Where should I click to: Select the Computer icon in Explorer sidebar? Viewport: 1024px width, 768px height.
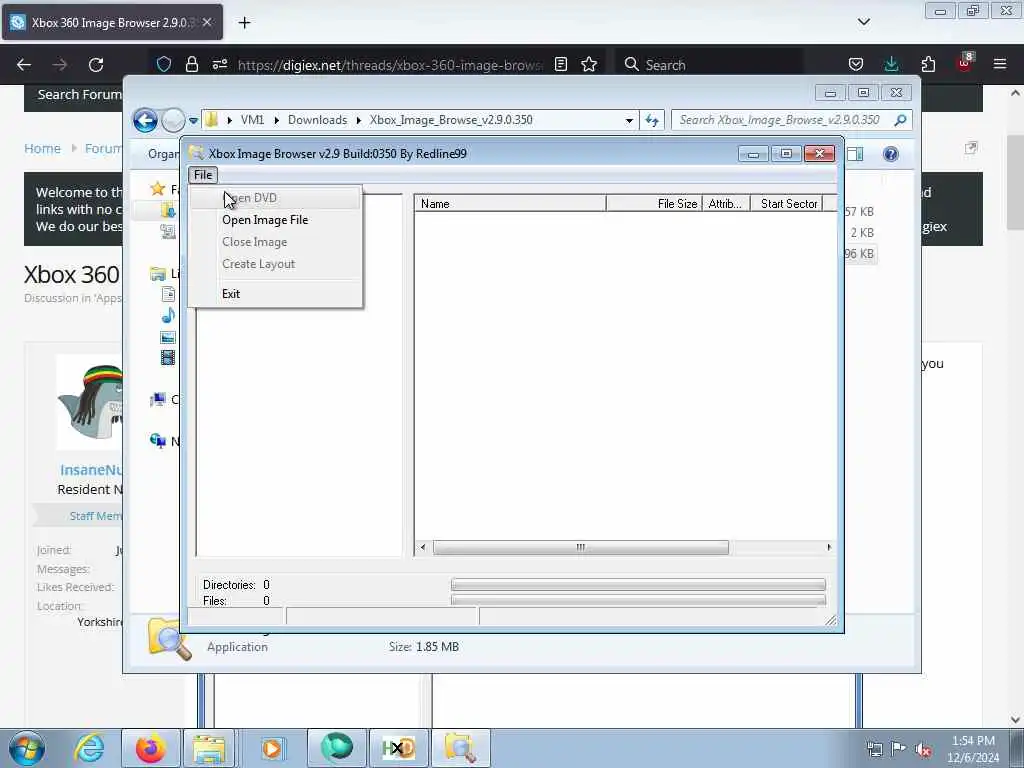tap(157, 399)
